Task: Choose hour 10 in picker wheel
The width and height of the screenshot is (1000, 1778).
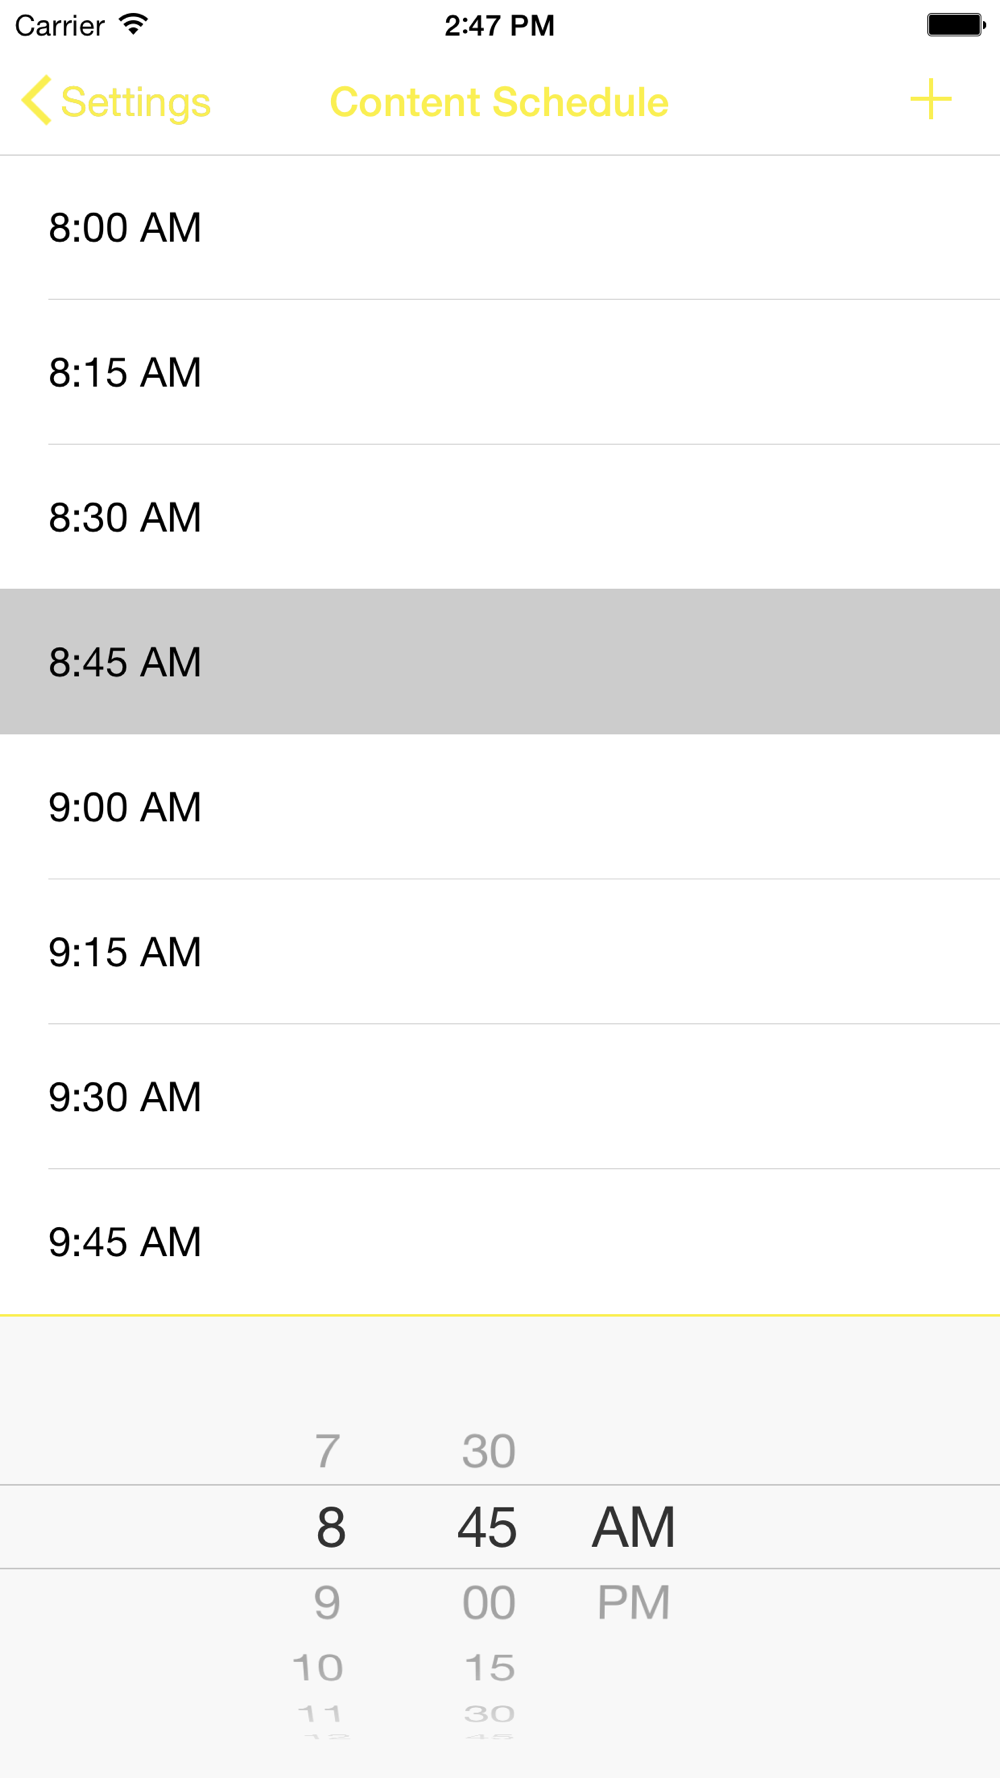Action: point(318,1667)
